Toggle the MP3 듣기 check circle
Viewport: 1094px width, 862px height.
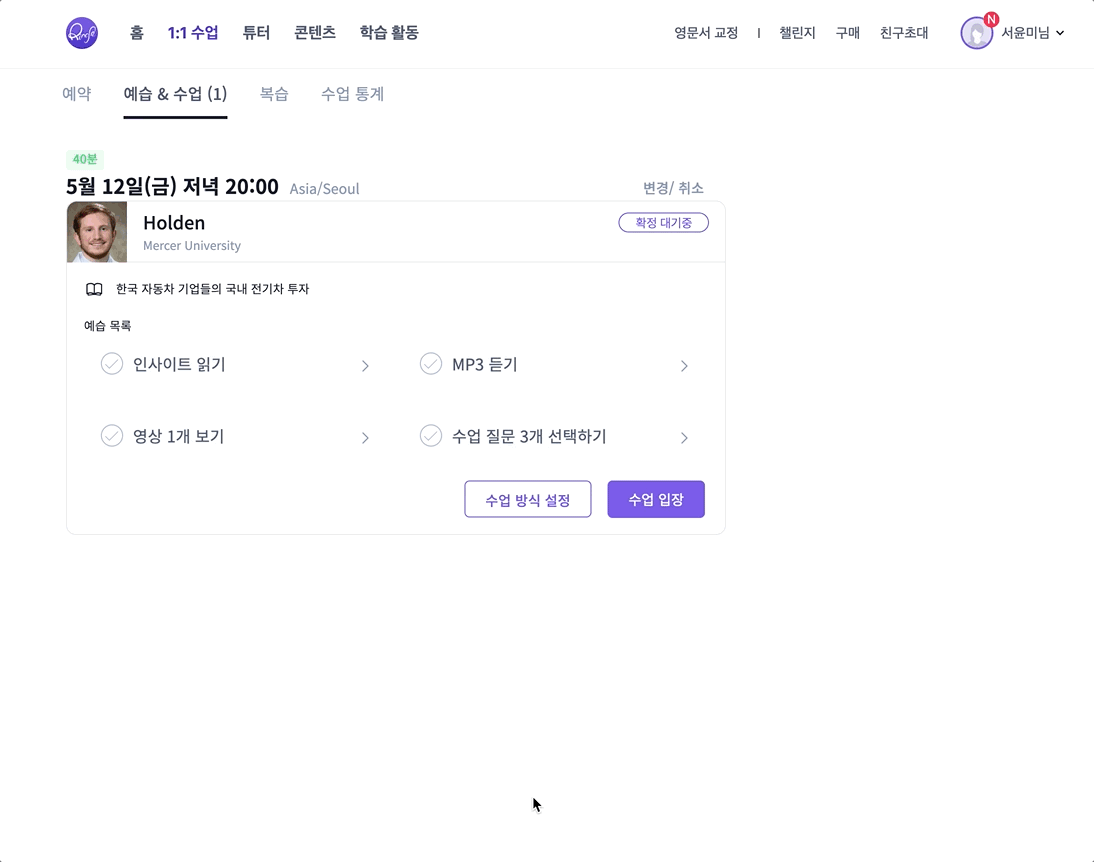pyautogui.click(x=430, y=364)
